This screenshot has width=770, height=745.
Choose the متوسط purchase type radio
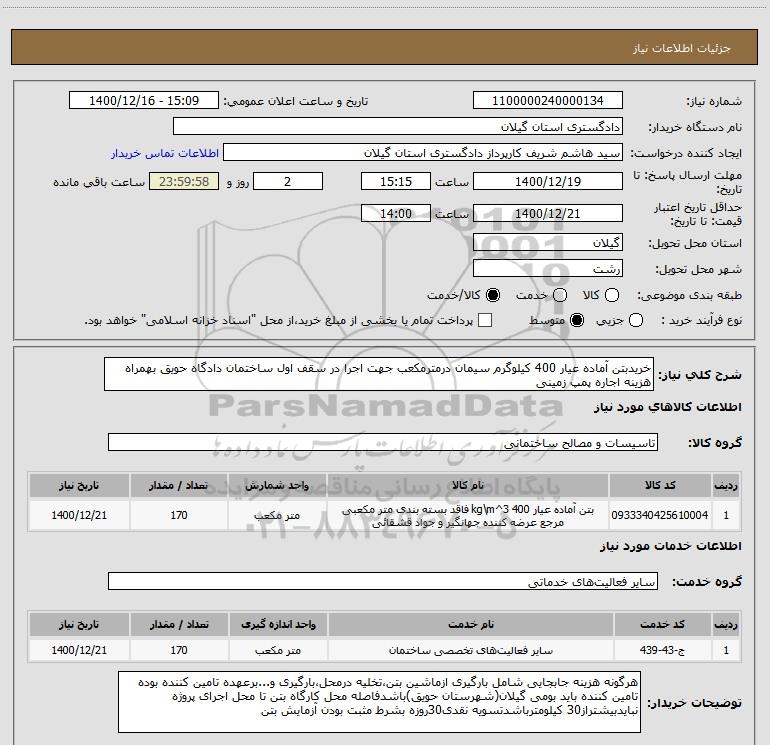pyautogui.click(x=577, y=321)
